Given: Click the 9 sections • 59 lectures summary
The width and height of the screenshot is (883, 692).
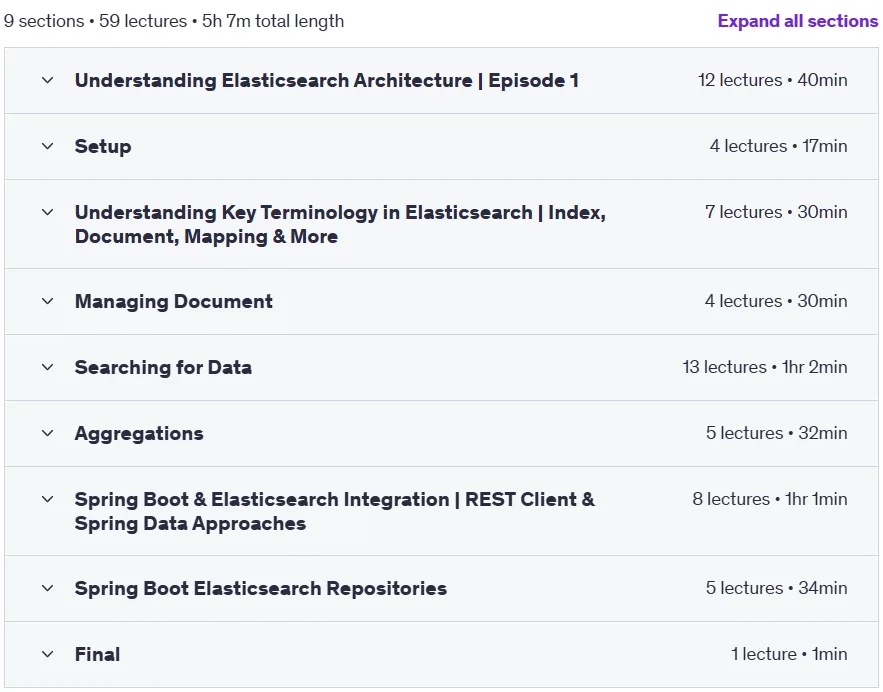Looking at the screenshot, I should 173,21.
